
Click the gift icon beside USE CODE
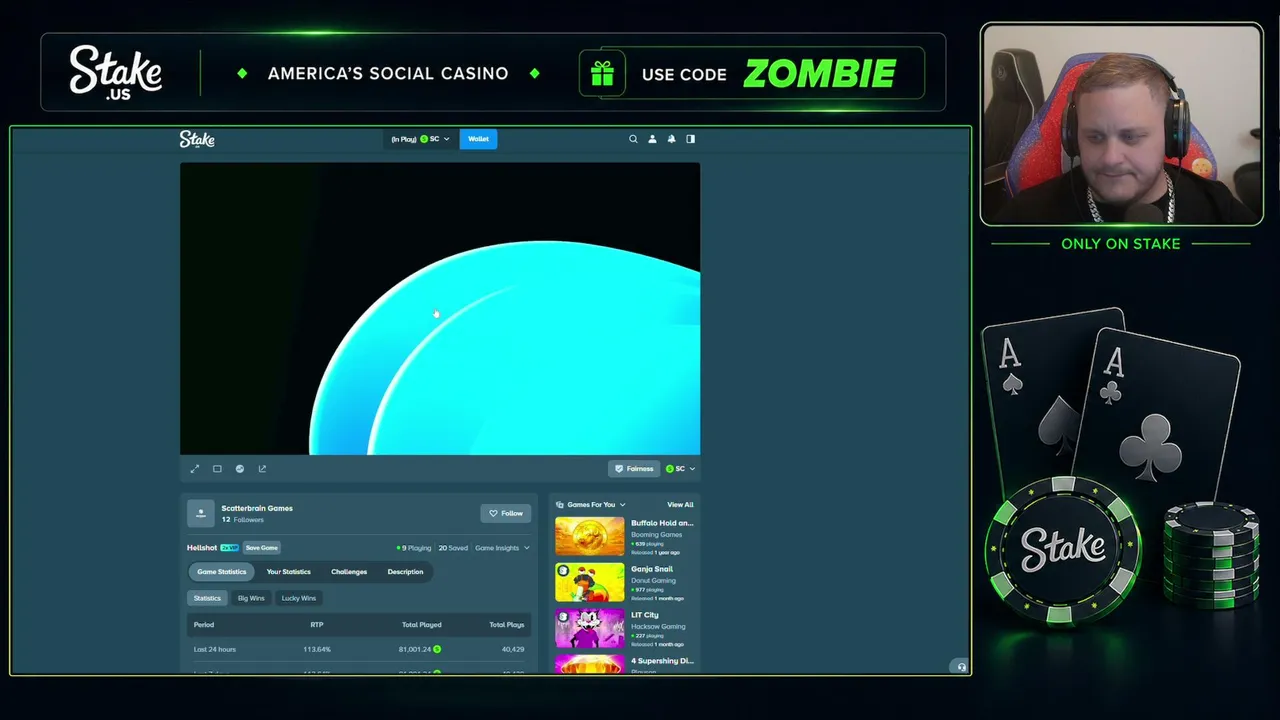coord(602,74)
